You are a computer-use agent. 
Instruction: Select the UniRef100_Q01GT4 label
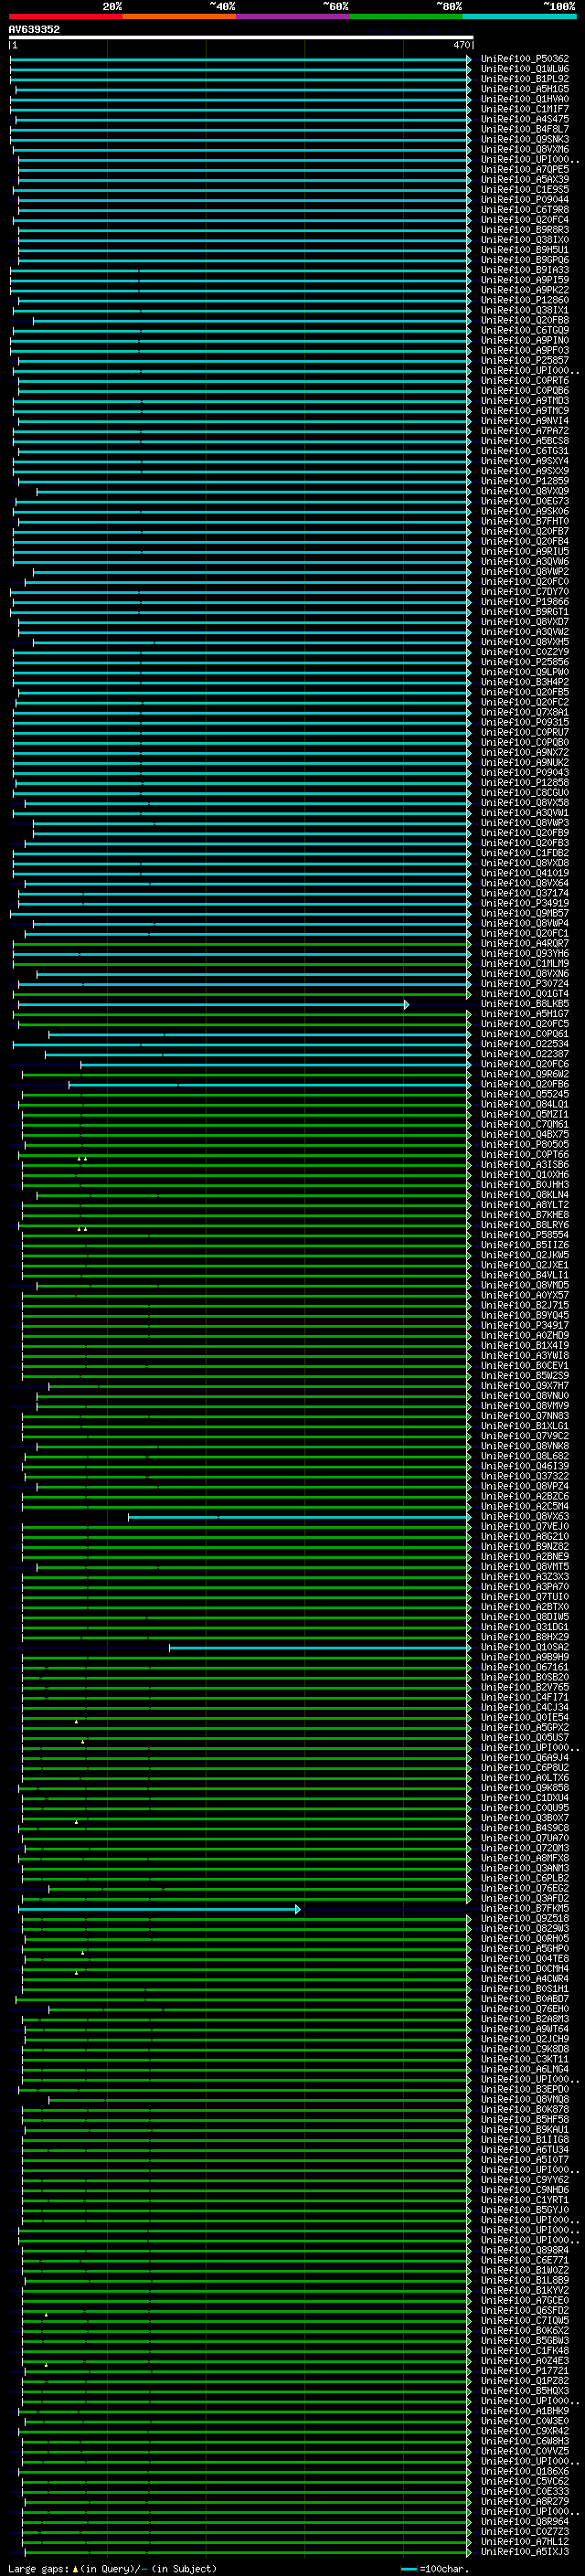525,994
